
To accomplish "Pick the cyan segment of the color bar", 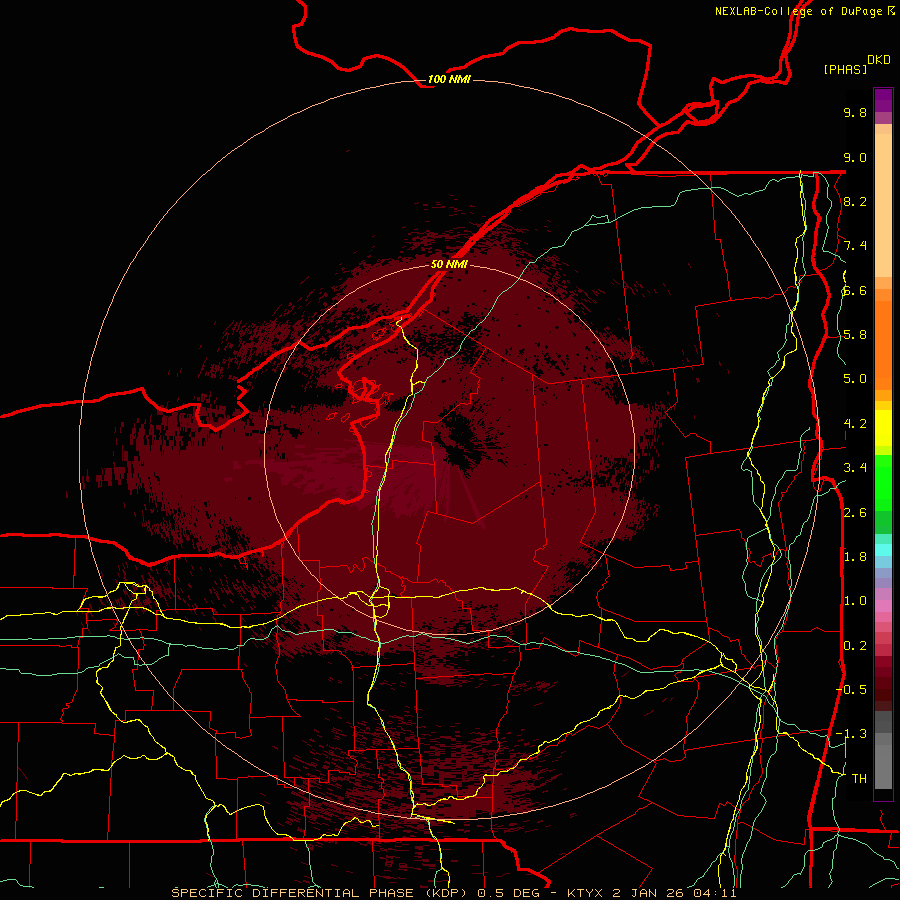I will (x=883, y=550).
